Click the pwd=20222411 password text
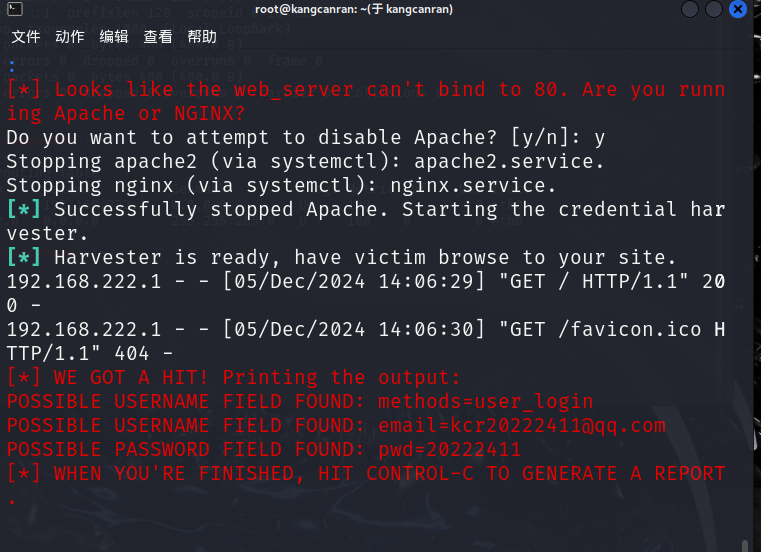The height and width of the screenshot is (552, 761). click(x=449, y=450)
